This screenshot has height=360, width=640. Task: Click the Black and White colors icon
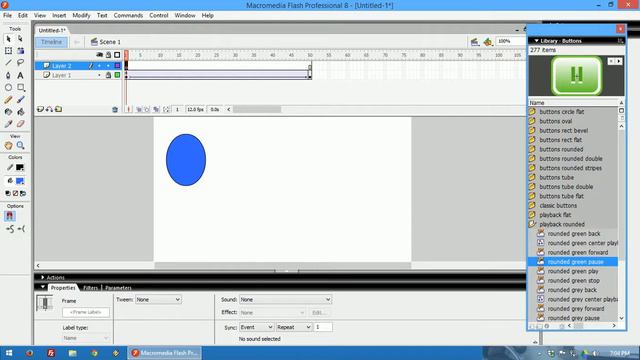tap(8, 193)
